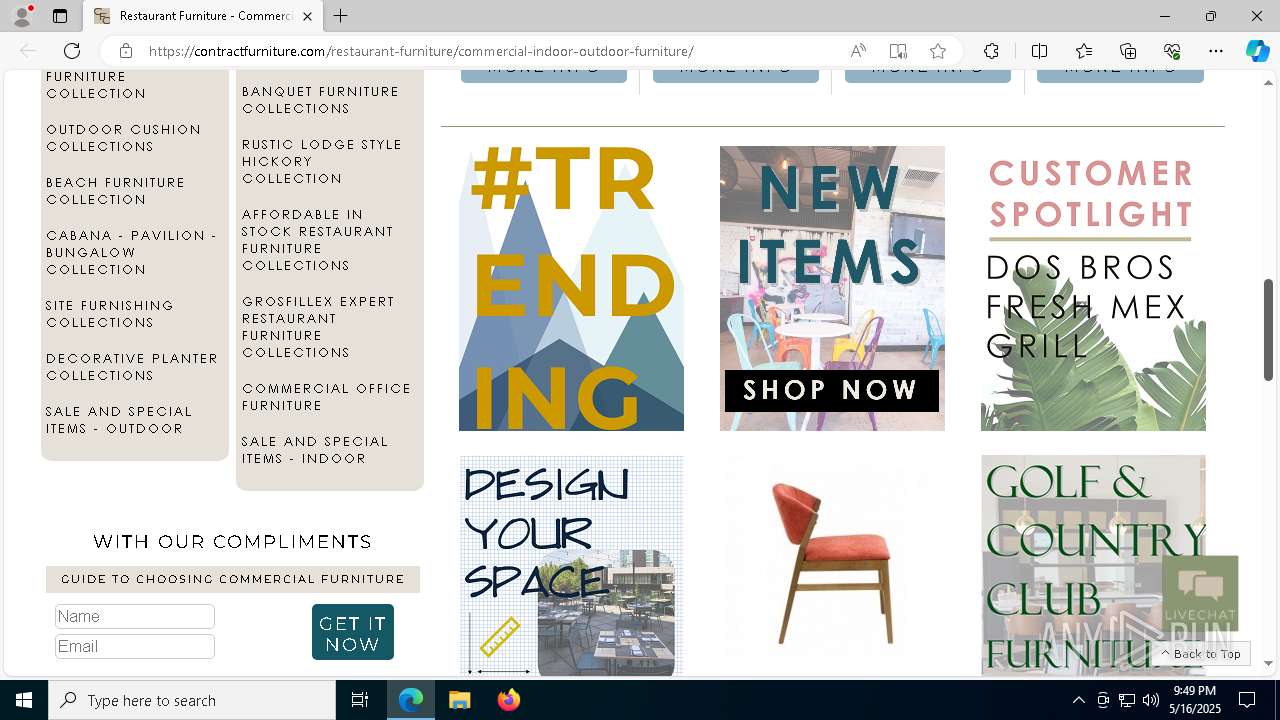Open the Favorites list icon
This screenshot has width=1280, height=720.
(1084, 51)
